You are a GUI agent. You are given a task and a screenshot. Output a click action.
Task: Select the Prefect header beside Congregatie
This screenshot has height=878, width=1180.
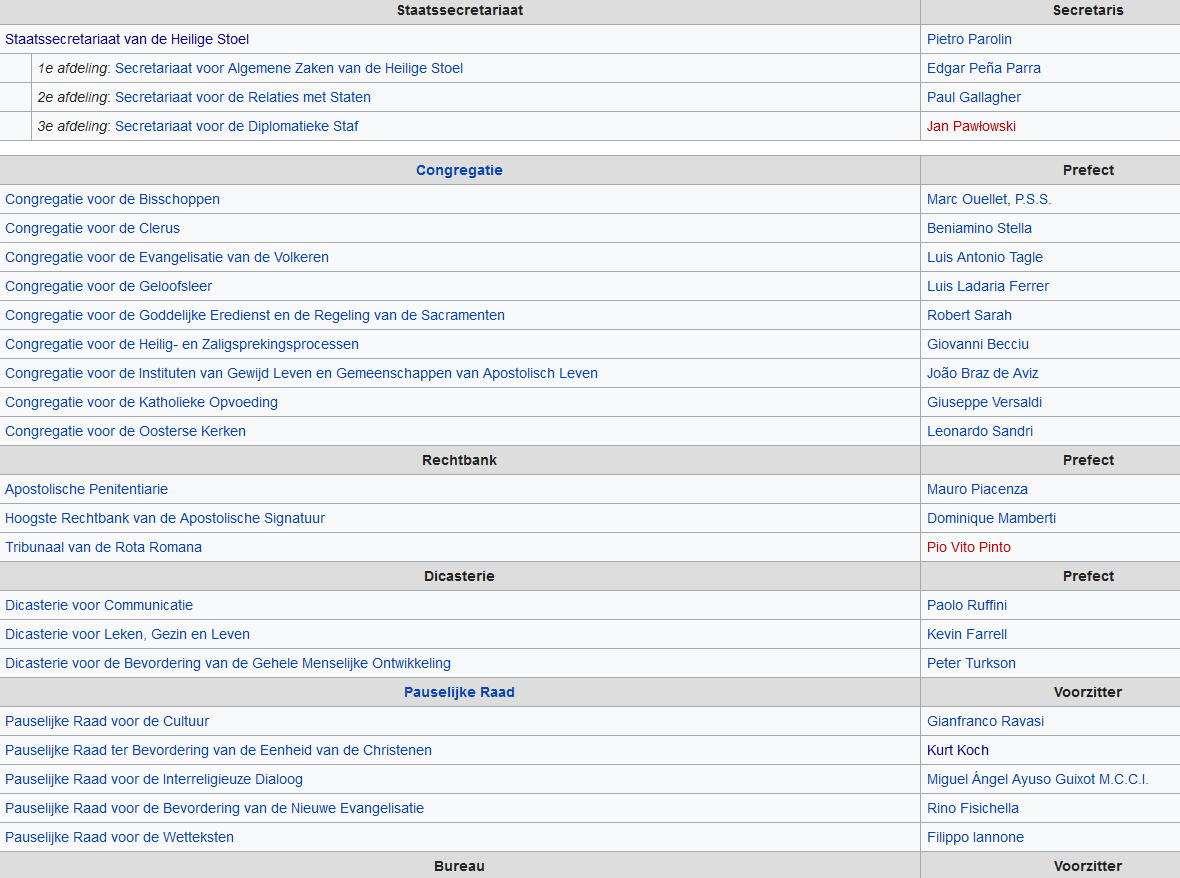(1087, 170)
